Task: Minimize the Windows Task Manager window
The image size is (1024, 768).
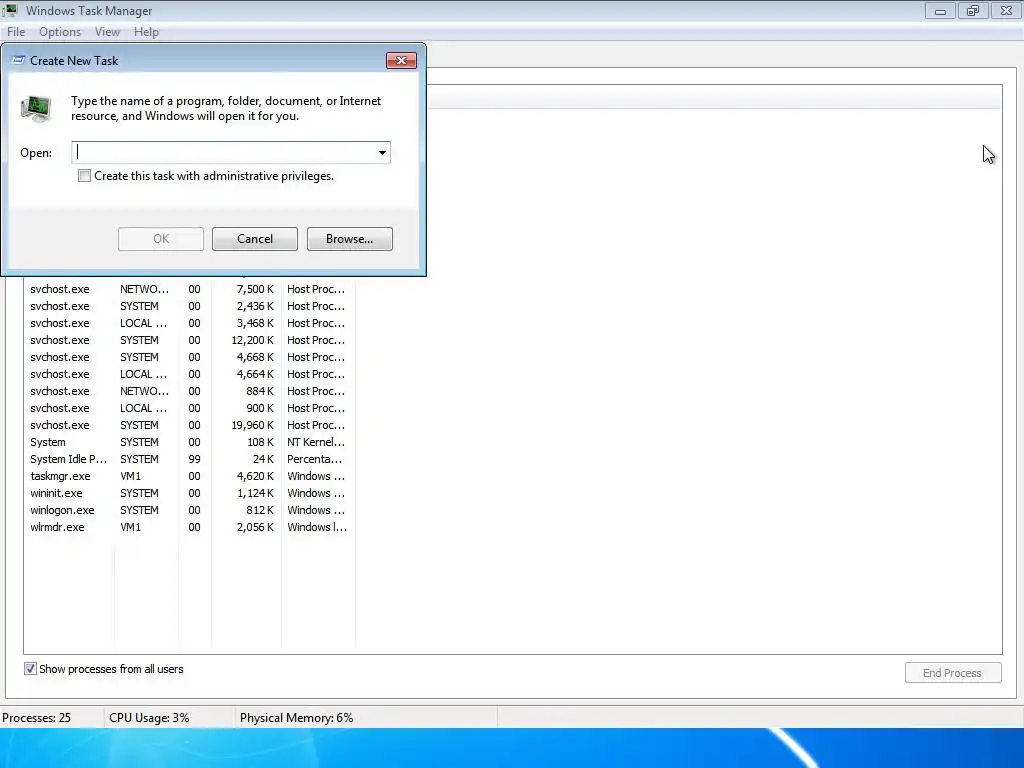Action: point(940,10)
